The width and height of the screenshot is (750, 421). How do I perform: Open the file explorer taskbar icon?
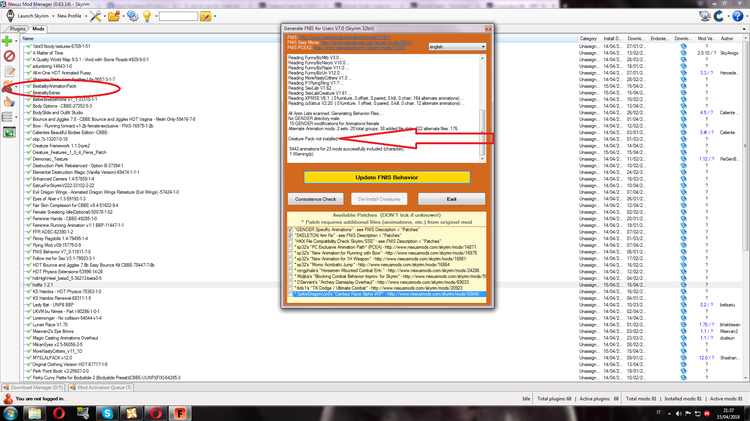point(34,413)
